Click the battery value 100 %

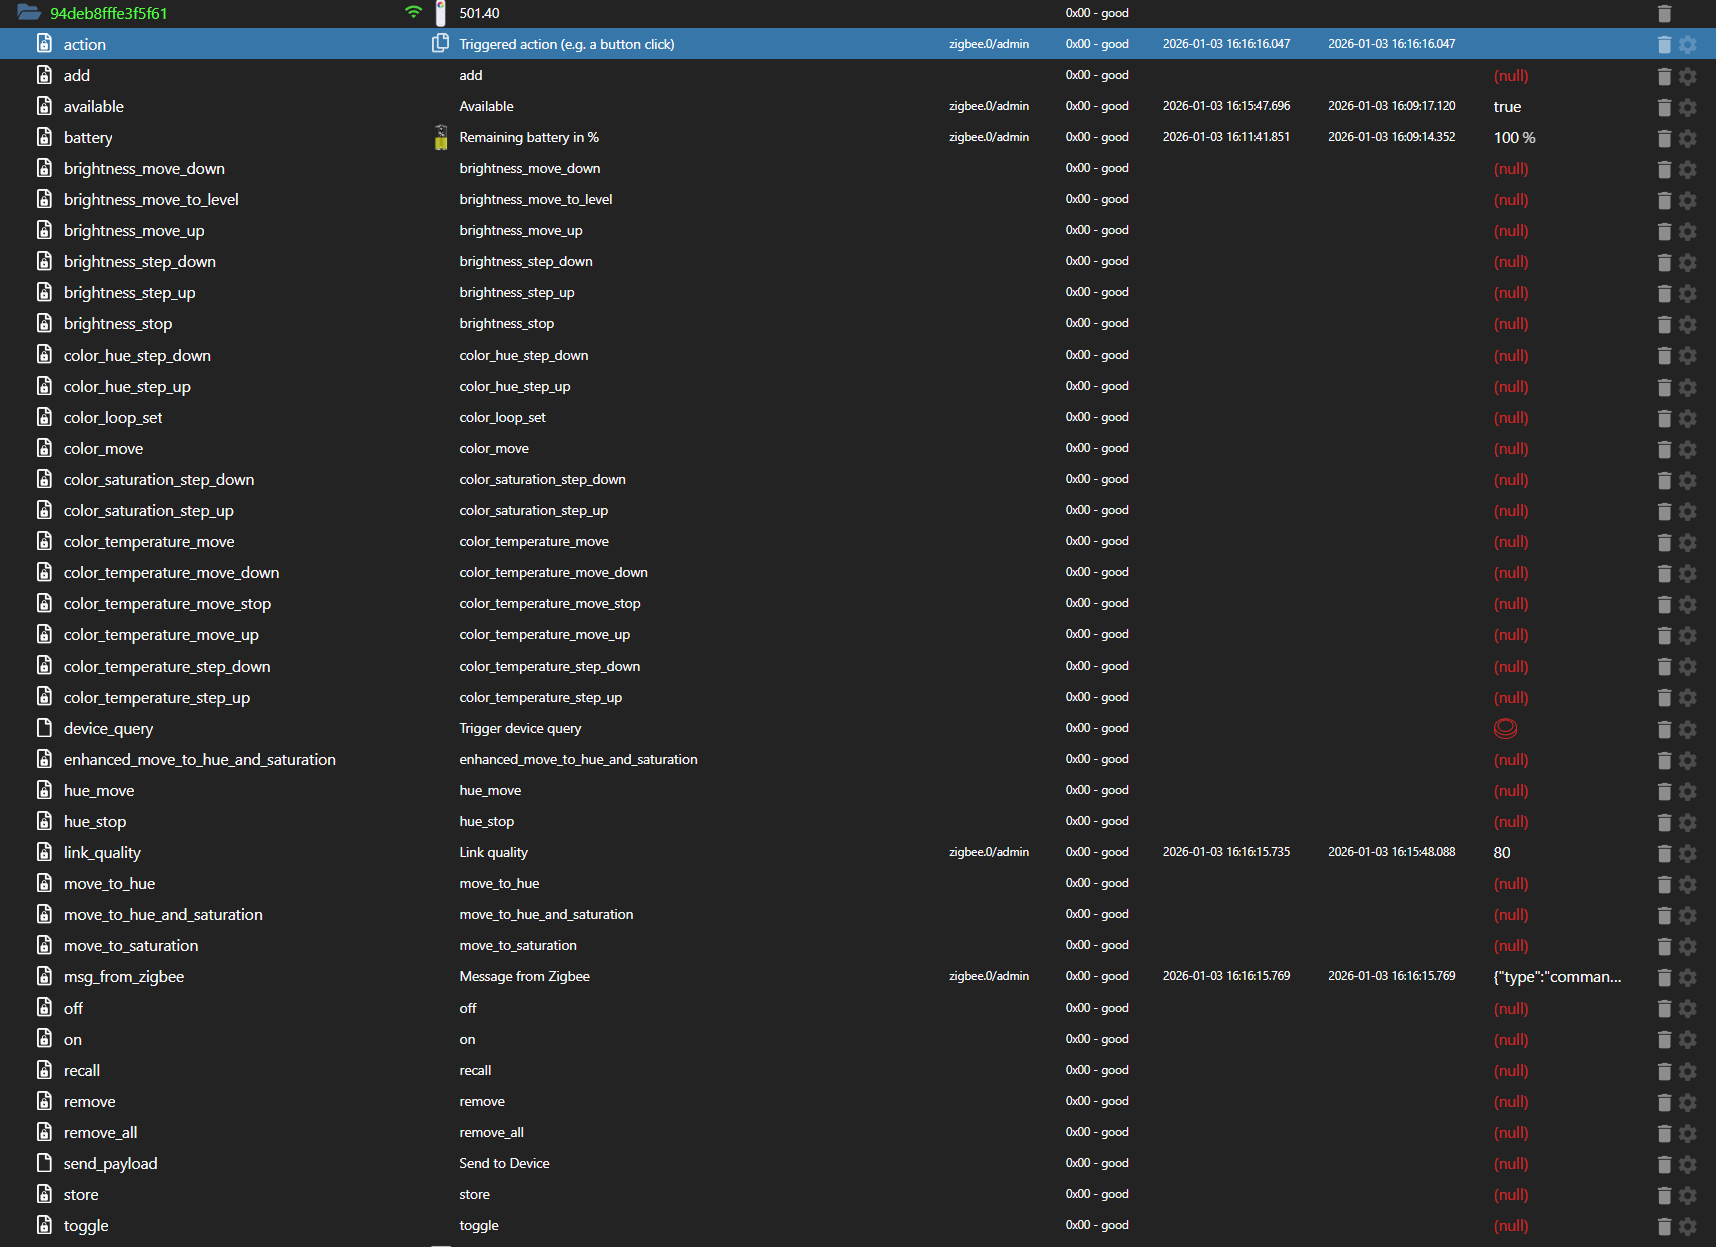pos(1514,137)
